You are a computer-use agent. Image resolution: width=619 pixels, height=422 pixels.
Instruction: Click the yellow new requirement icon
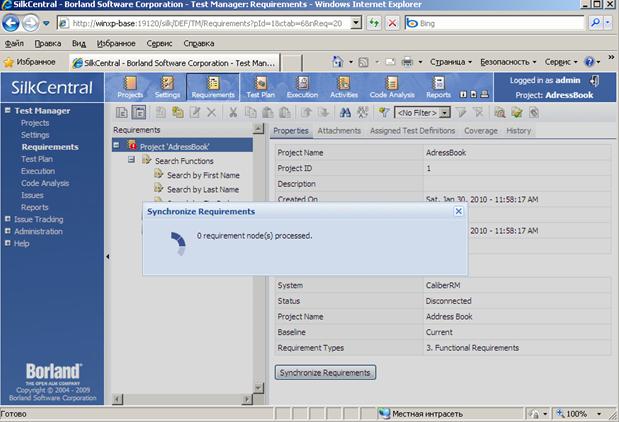178,113
